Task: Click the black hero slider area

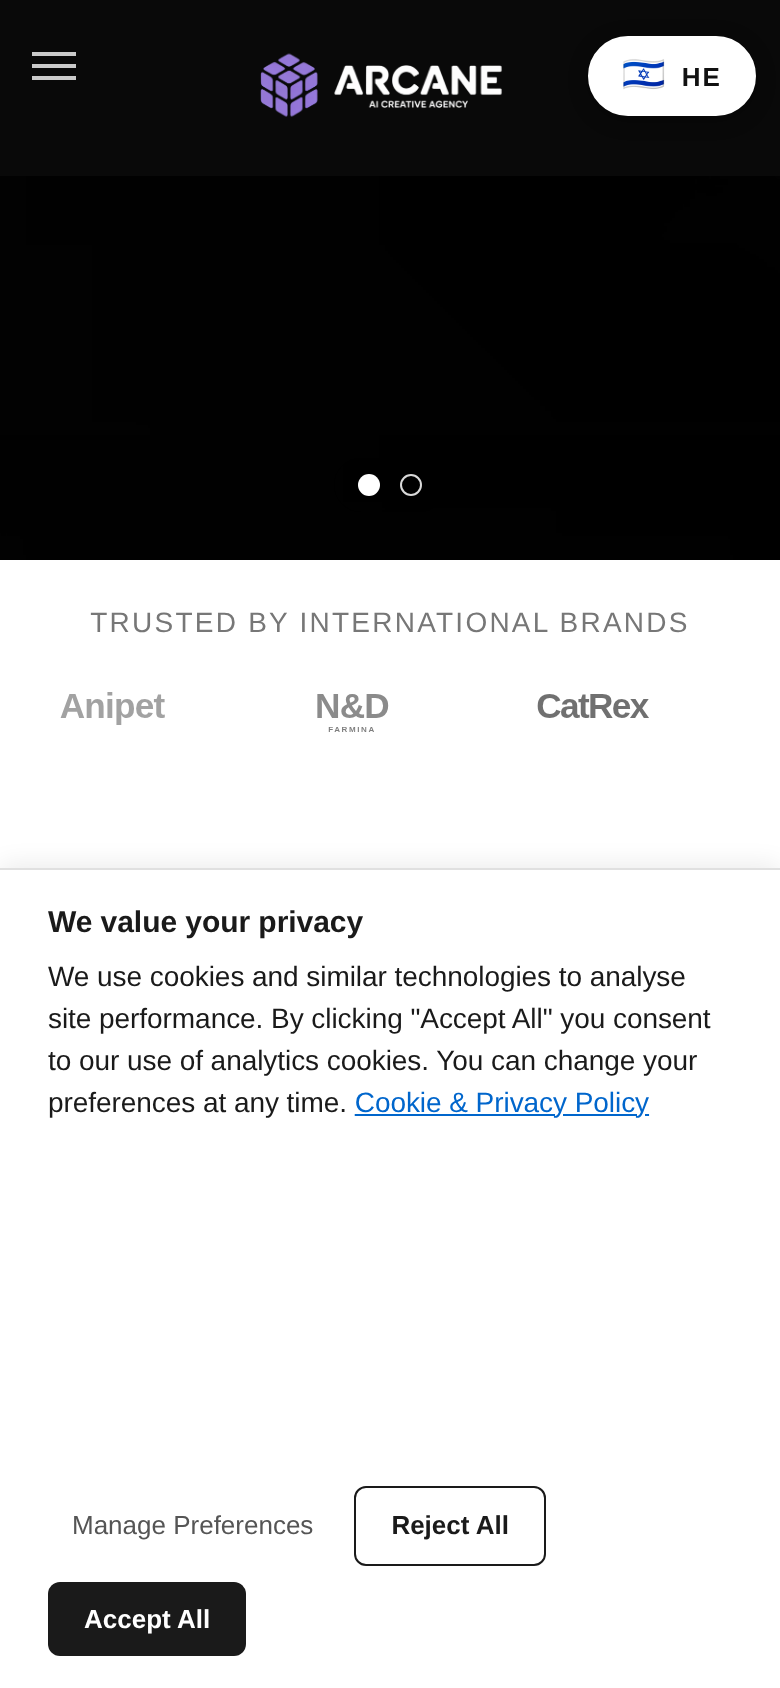Action: [390, 330]
